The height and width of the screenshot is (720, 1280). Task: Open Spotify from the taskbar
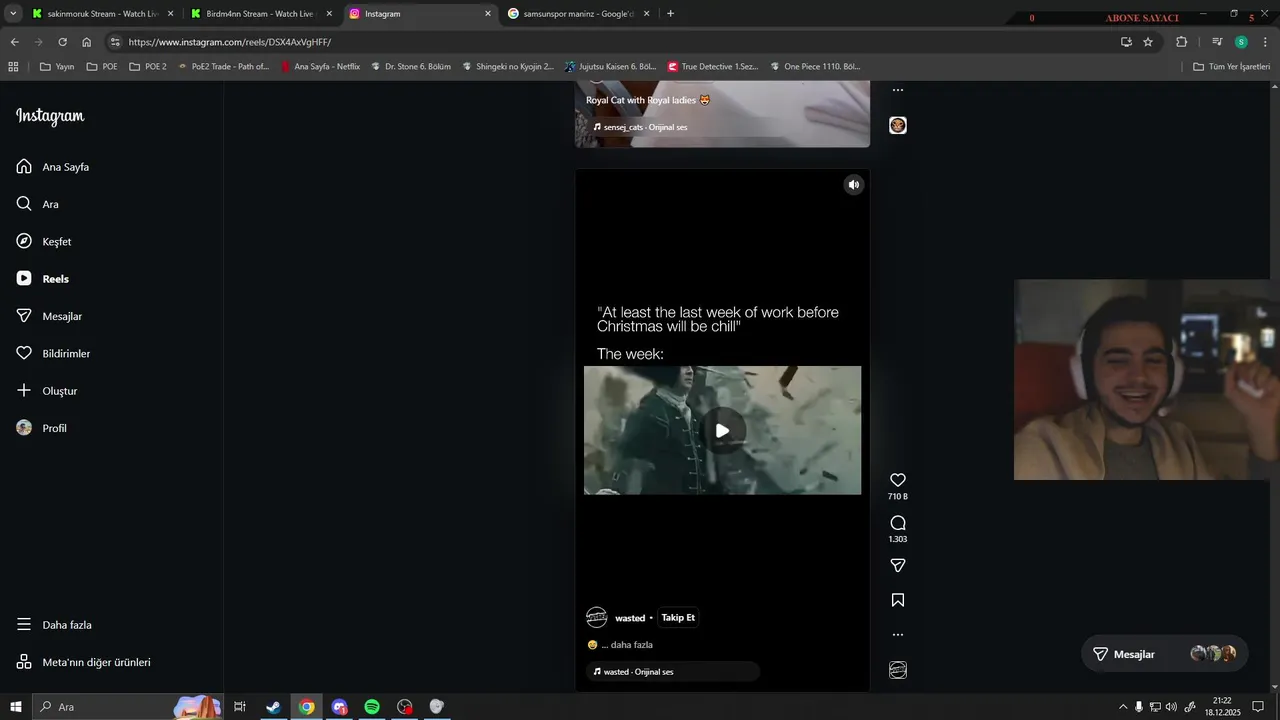pyautogui.click(x=372, y=707)
